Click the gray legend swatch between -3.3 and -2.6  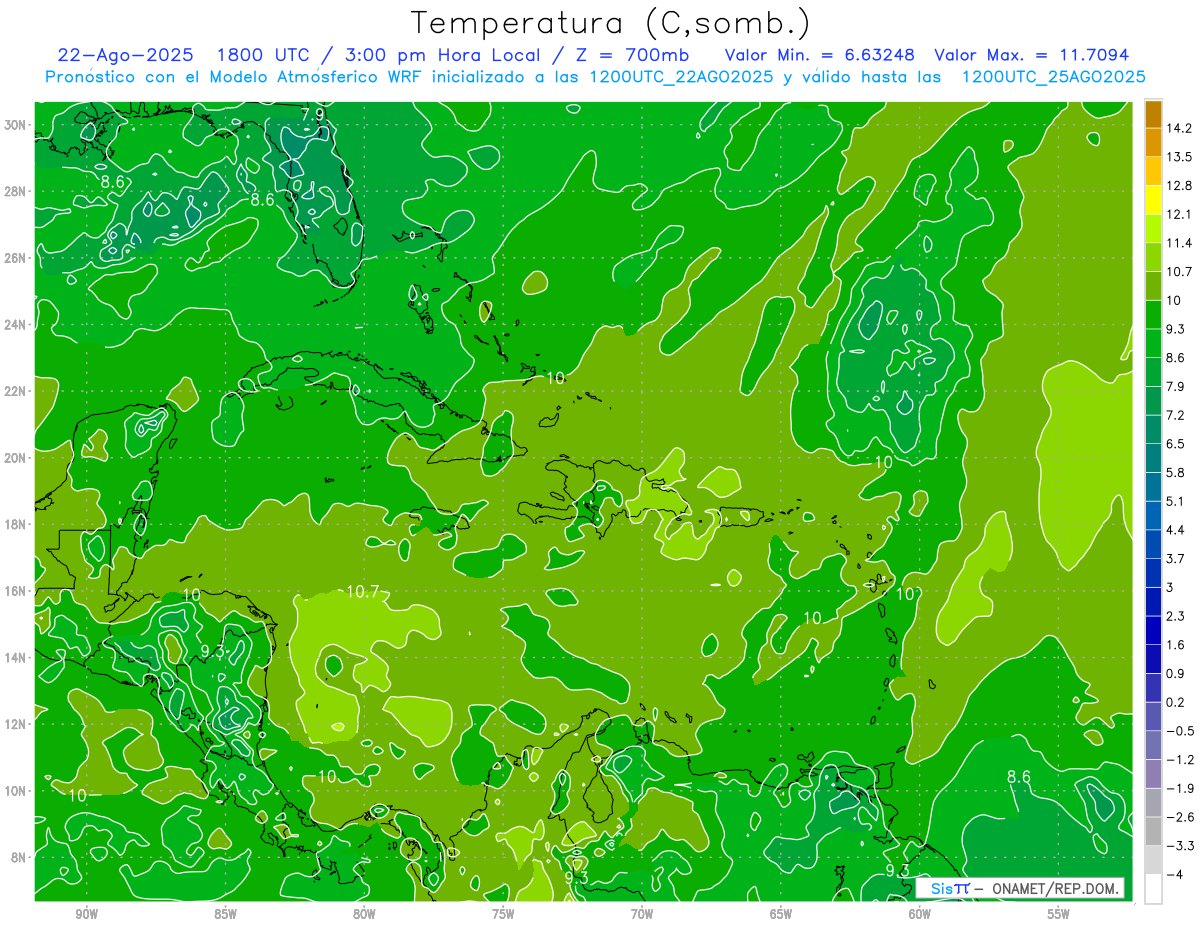1153,830
